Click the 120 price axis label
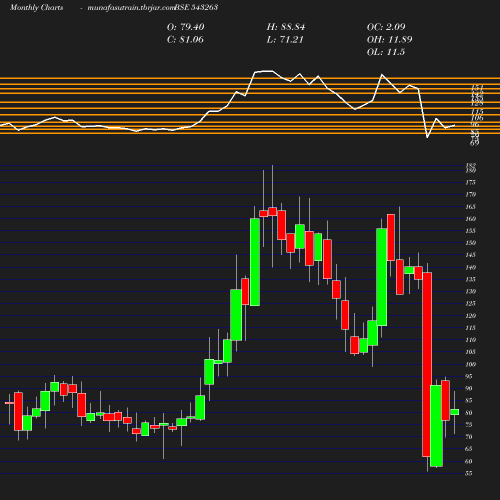 pyautogui.click(x=471, y=316)
